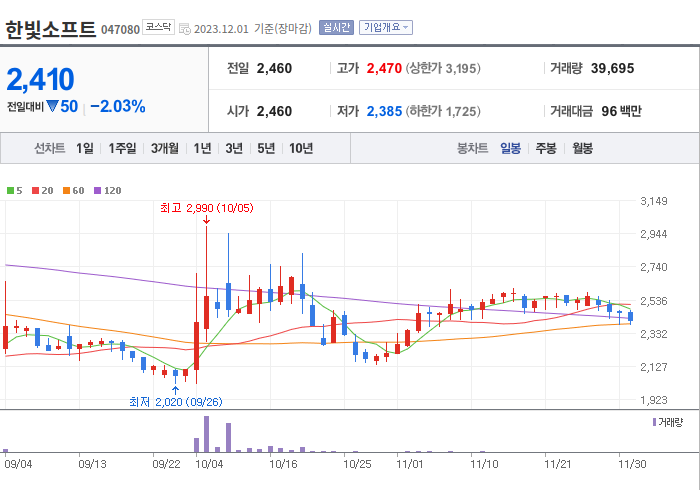Click the 코스닥 market badge
The width and height of the screenshot is (700, 490).
[158, 27]
